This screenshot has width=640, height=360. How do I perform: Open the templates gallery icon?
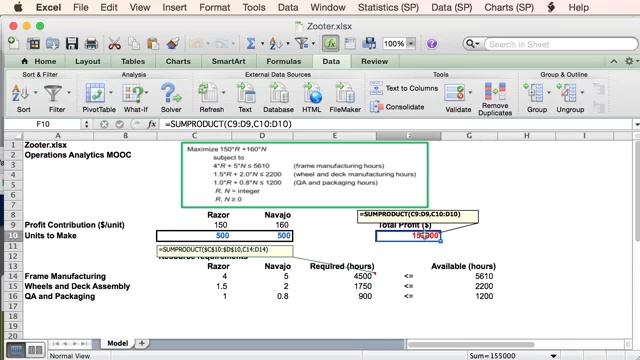[33, 43]
